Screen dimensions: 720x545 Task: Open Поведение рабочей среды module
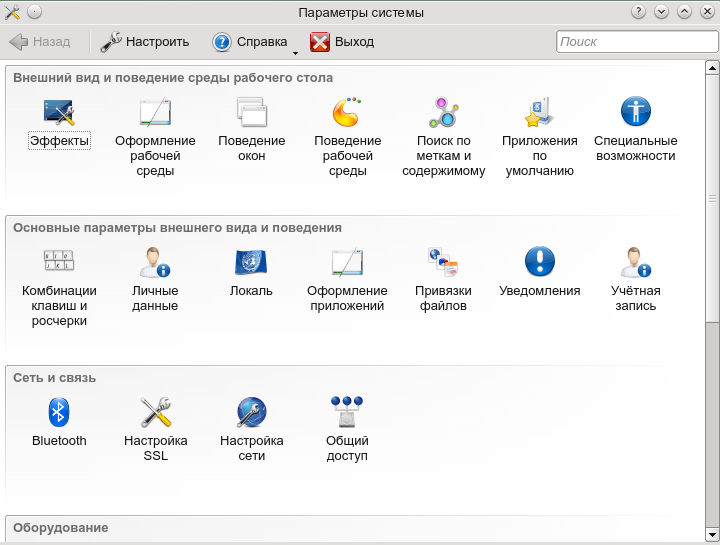[x=348, y=137]
